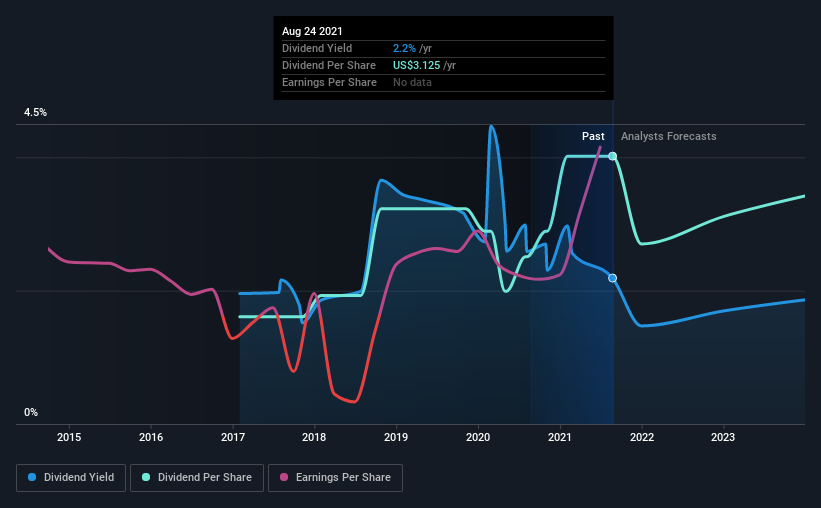Click the Dividend Per Share row label in the tooltip
821x508 pixels.
point(329,65)
